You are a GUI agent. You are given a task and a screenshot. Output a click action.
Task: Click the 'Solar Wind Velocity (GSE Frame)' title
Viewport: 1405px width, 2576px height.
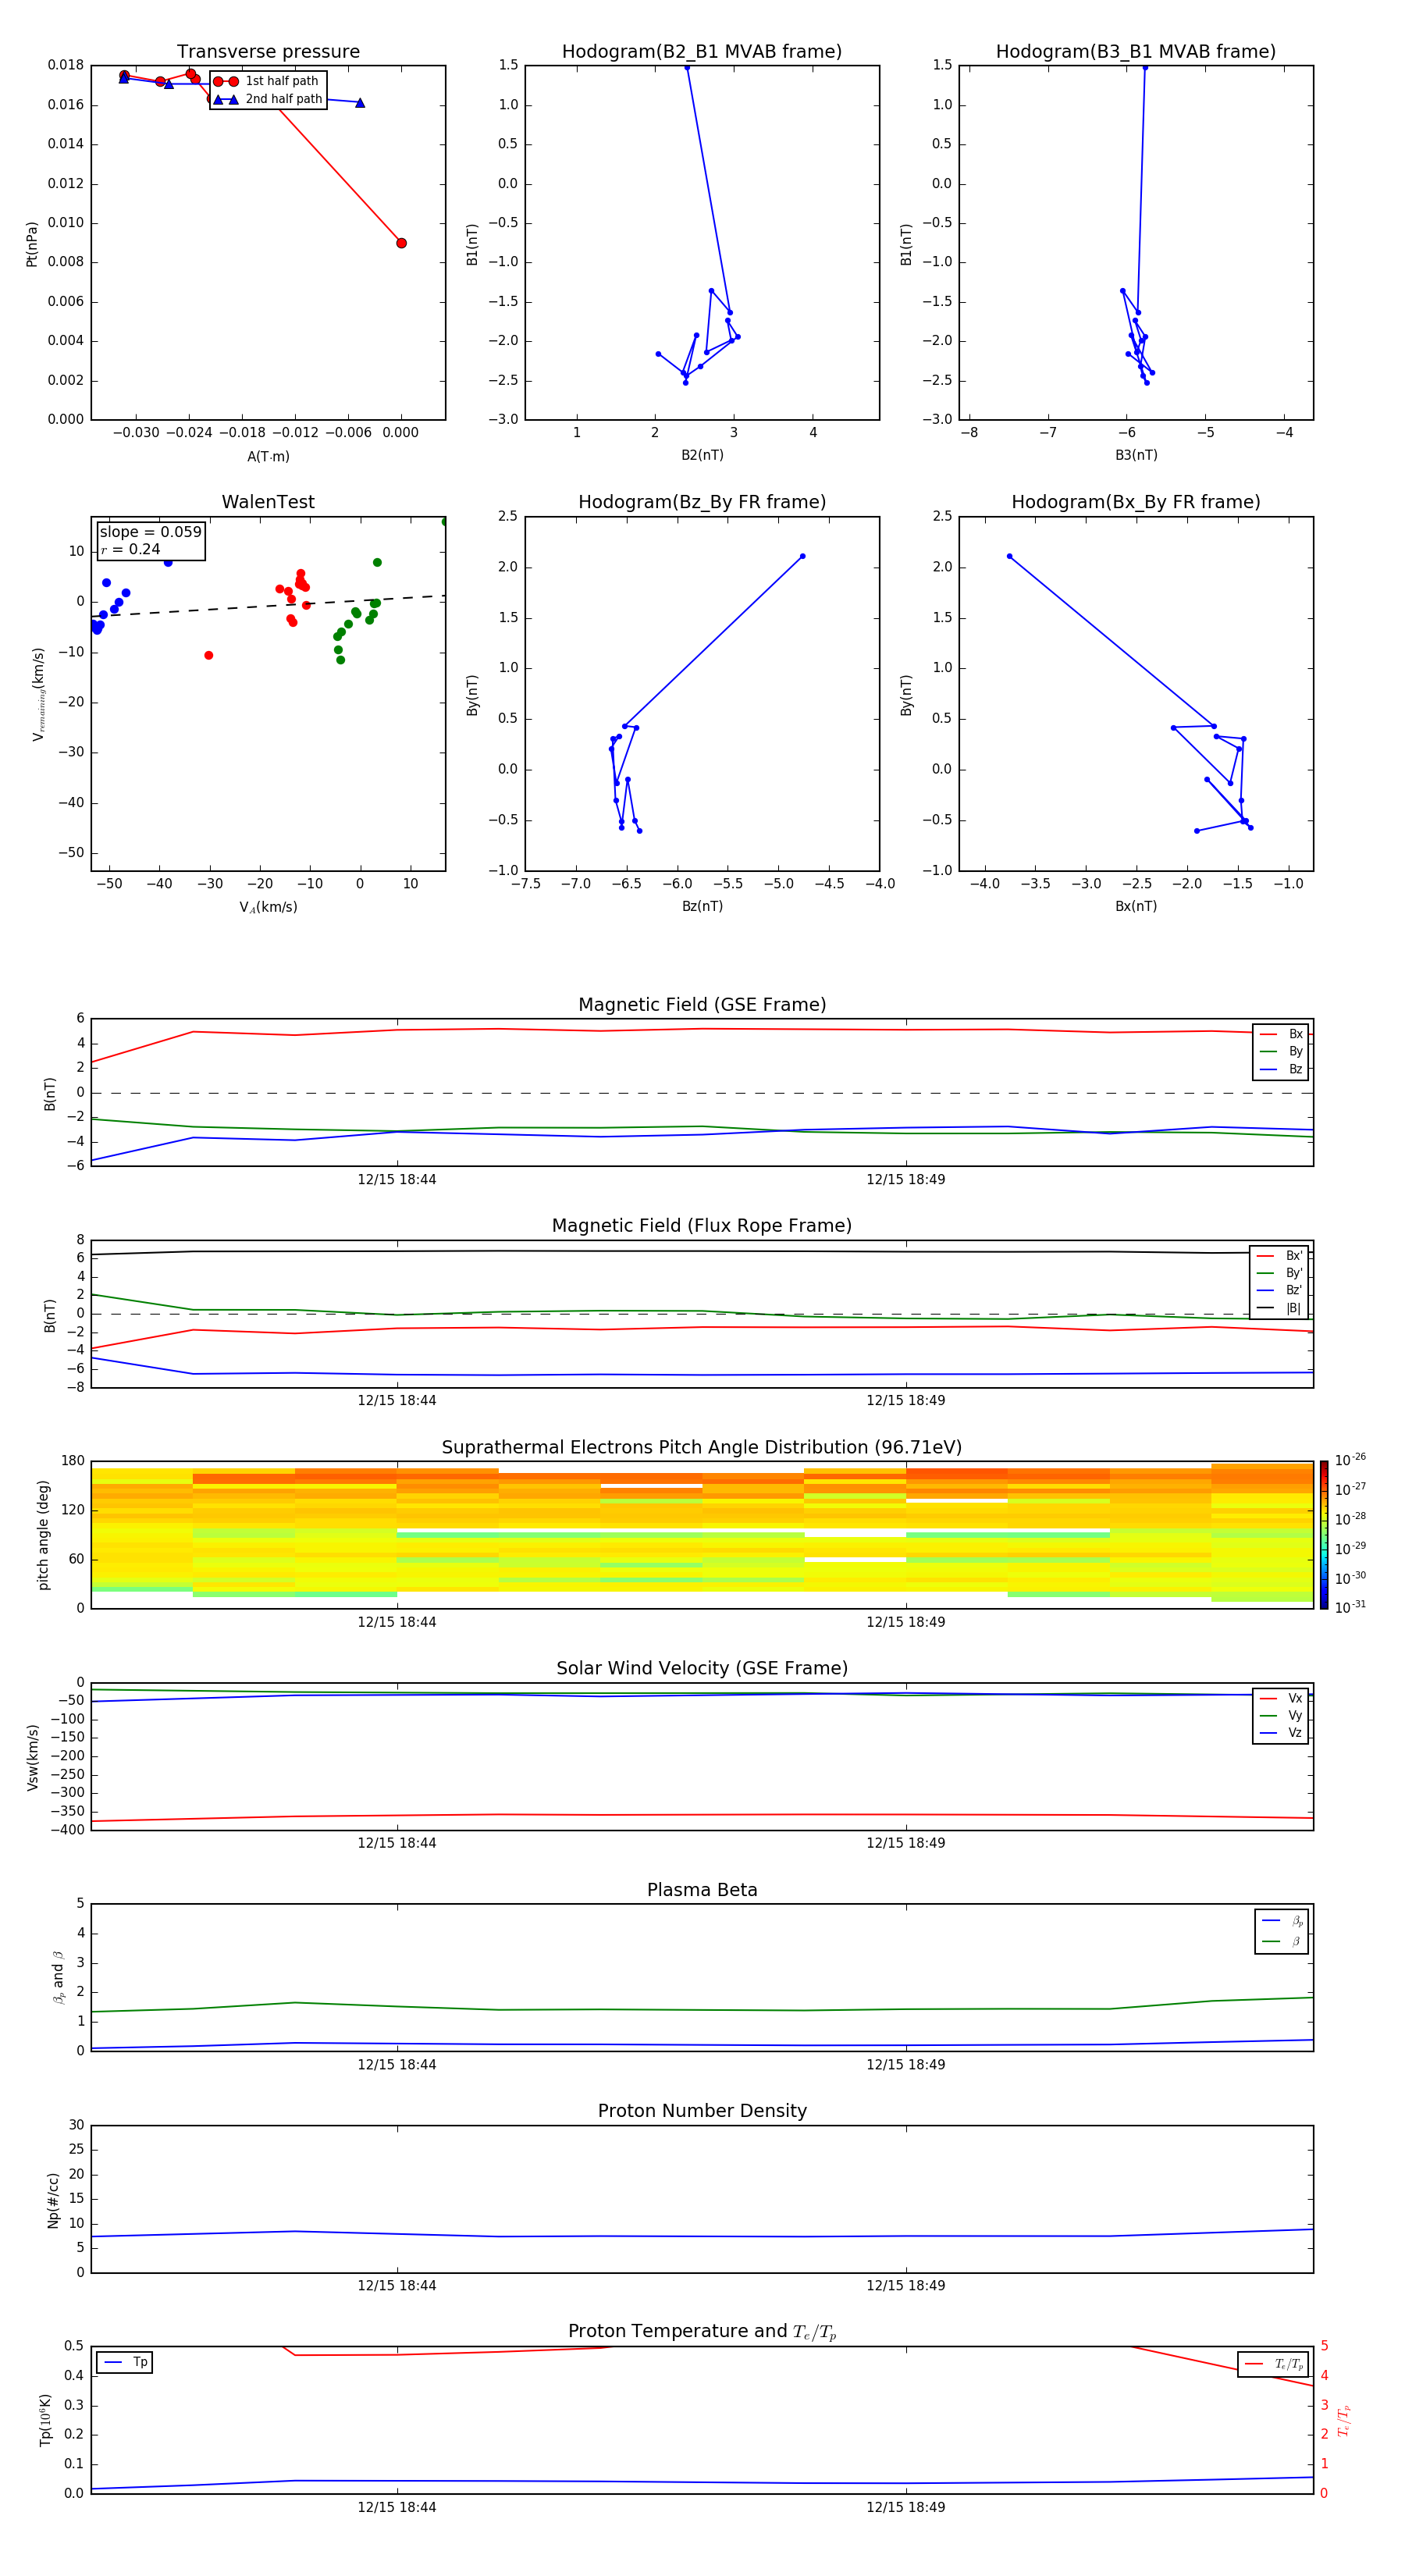coord(702,1669)
